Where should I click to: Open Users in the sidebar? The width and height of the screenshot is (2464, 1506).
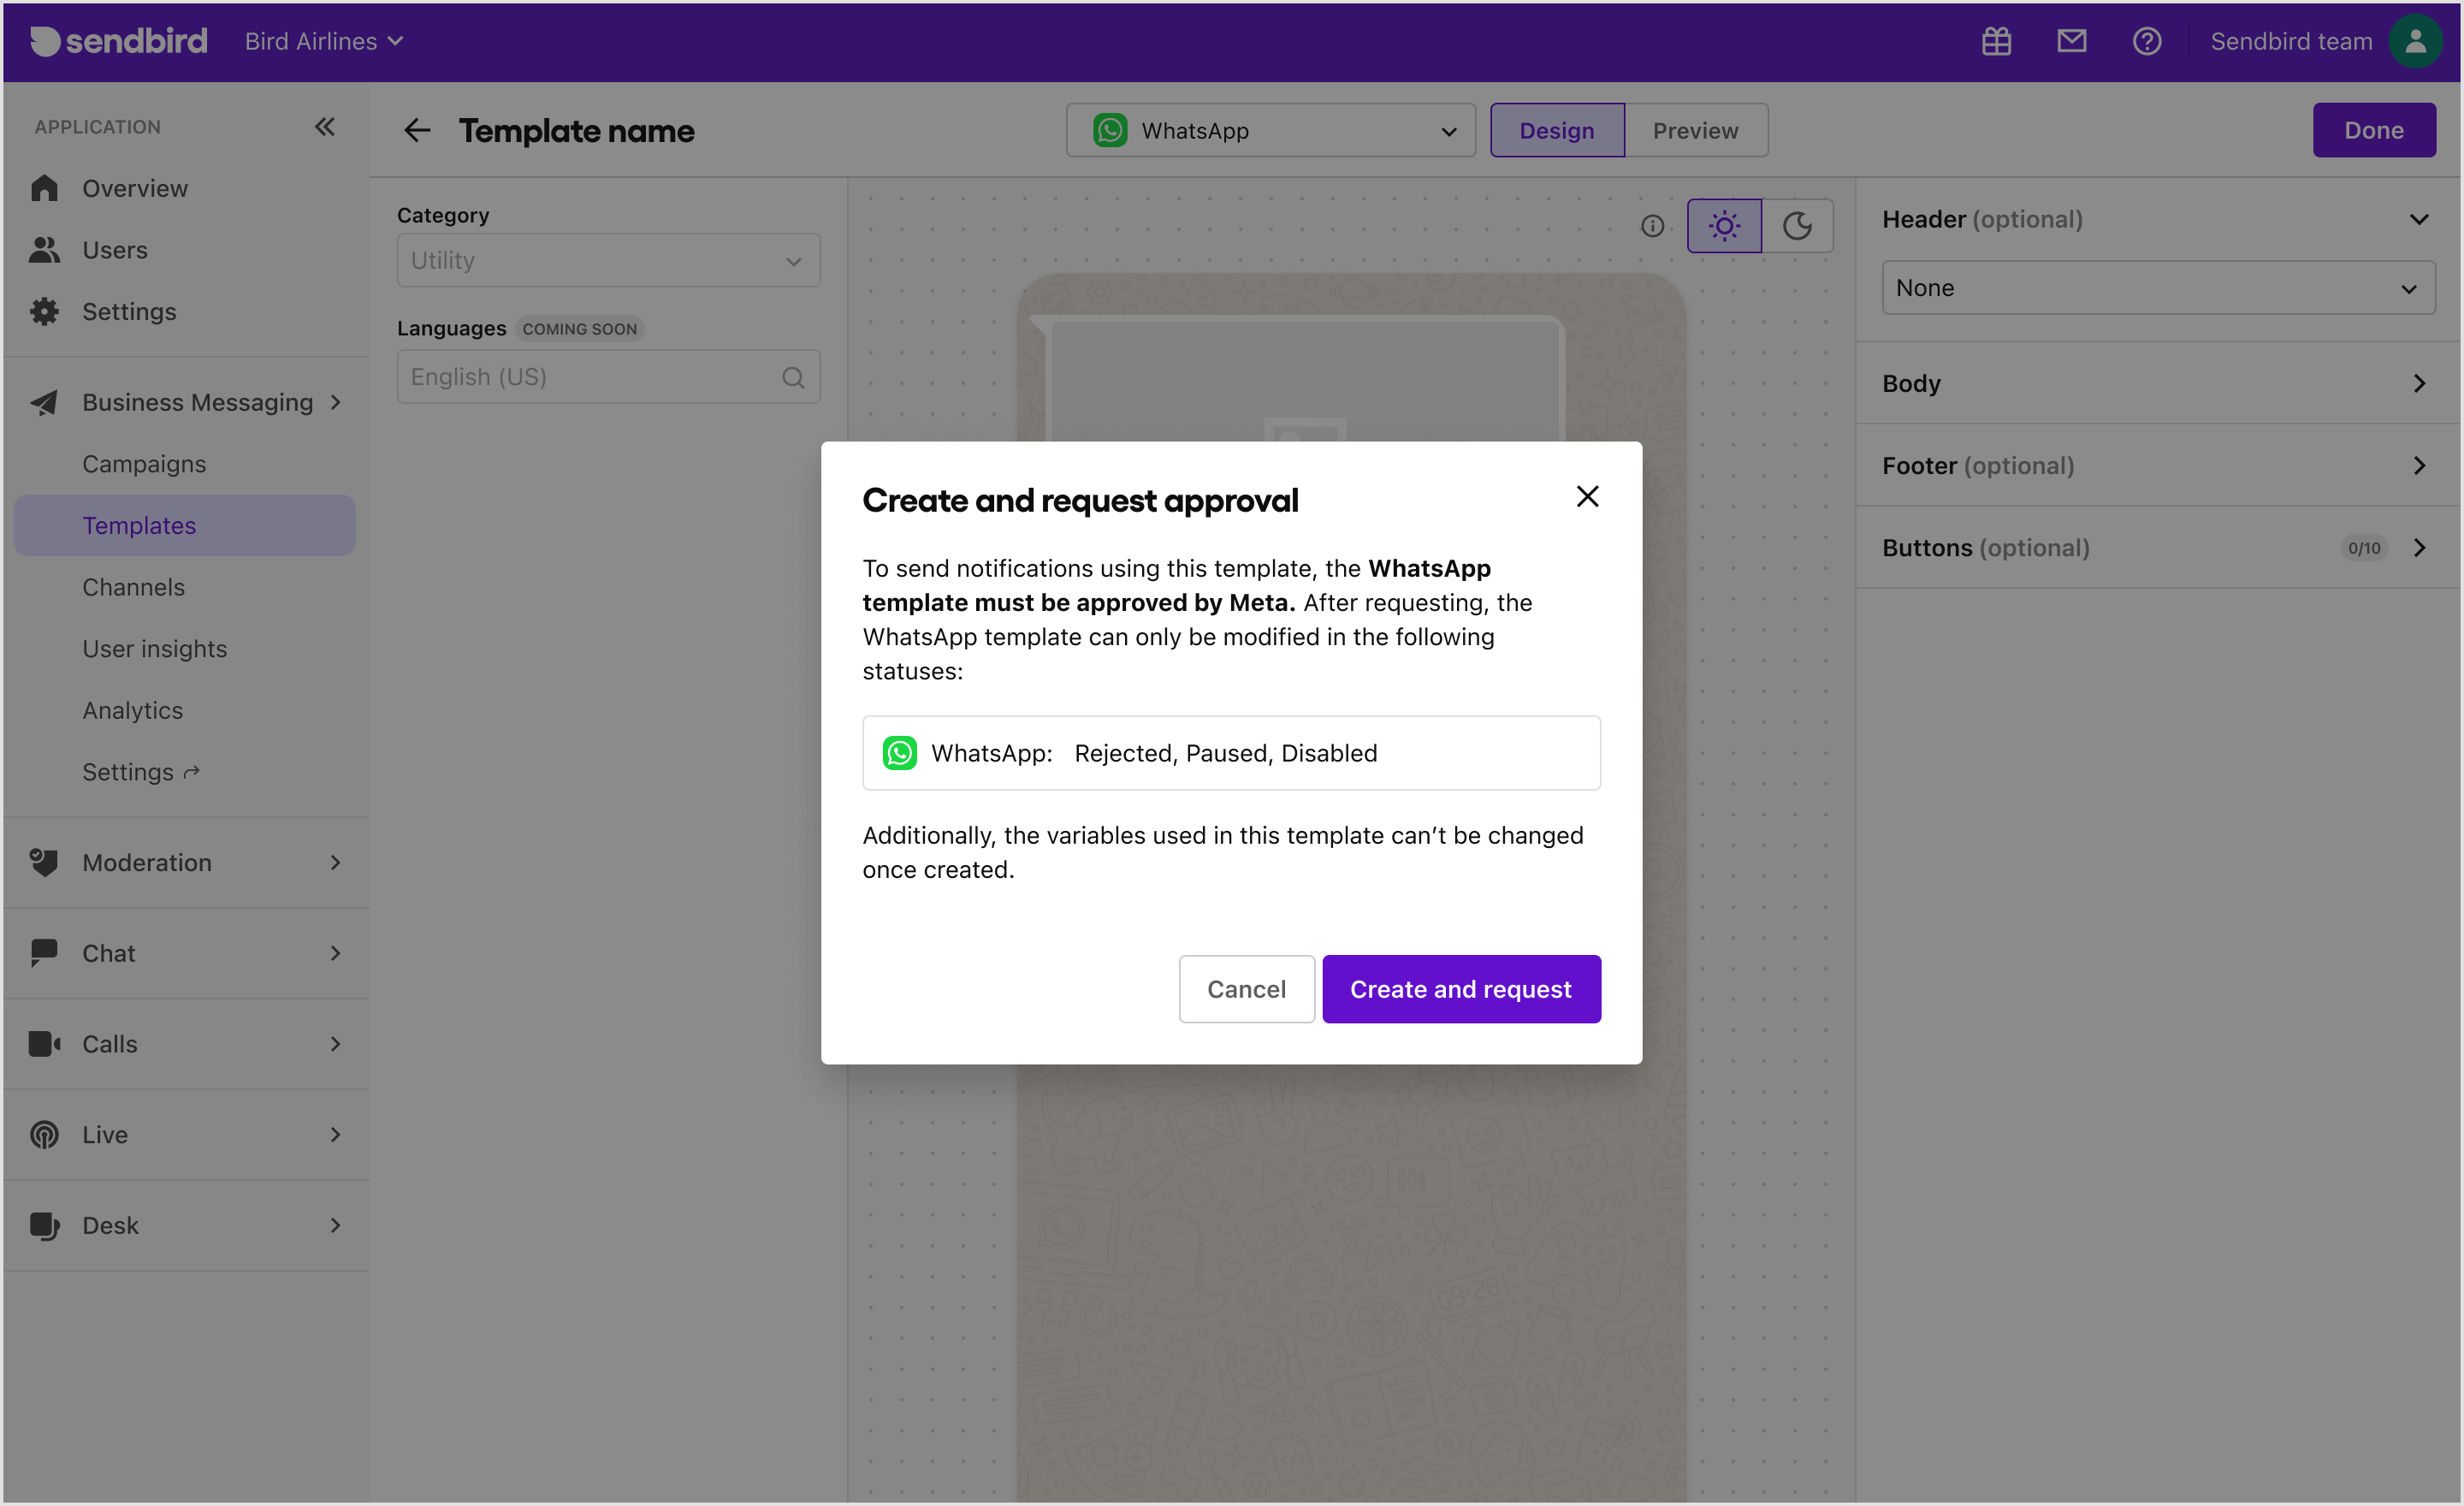(x=185, y=250)
